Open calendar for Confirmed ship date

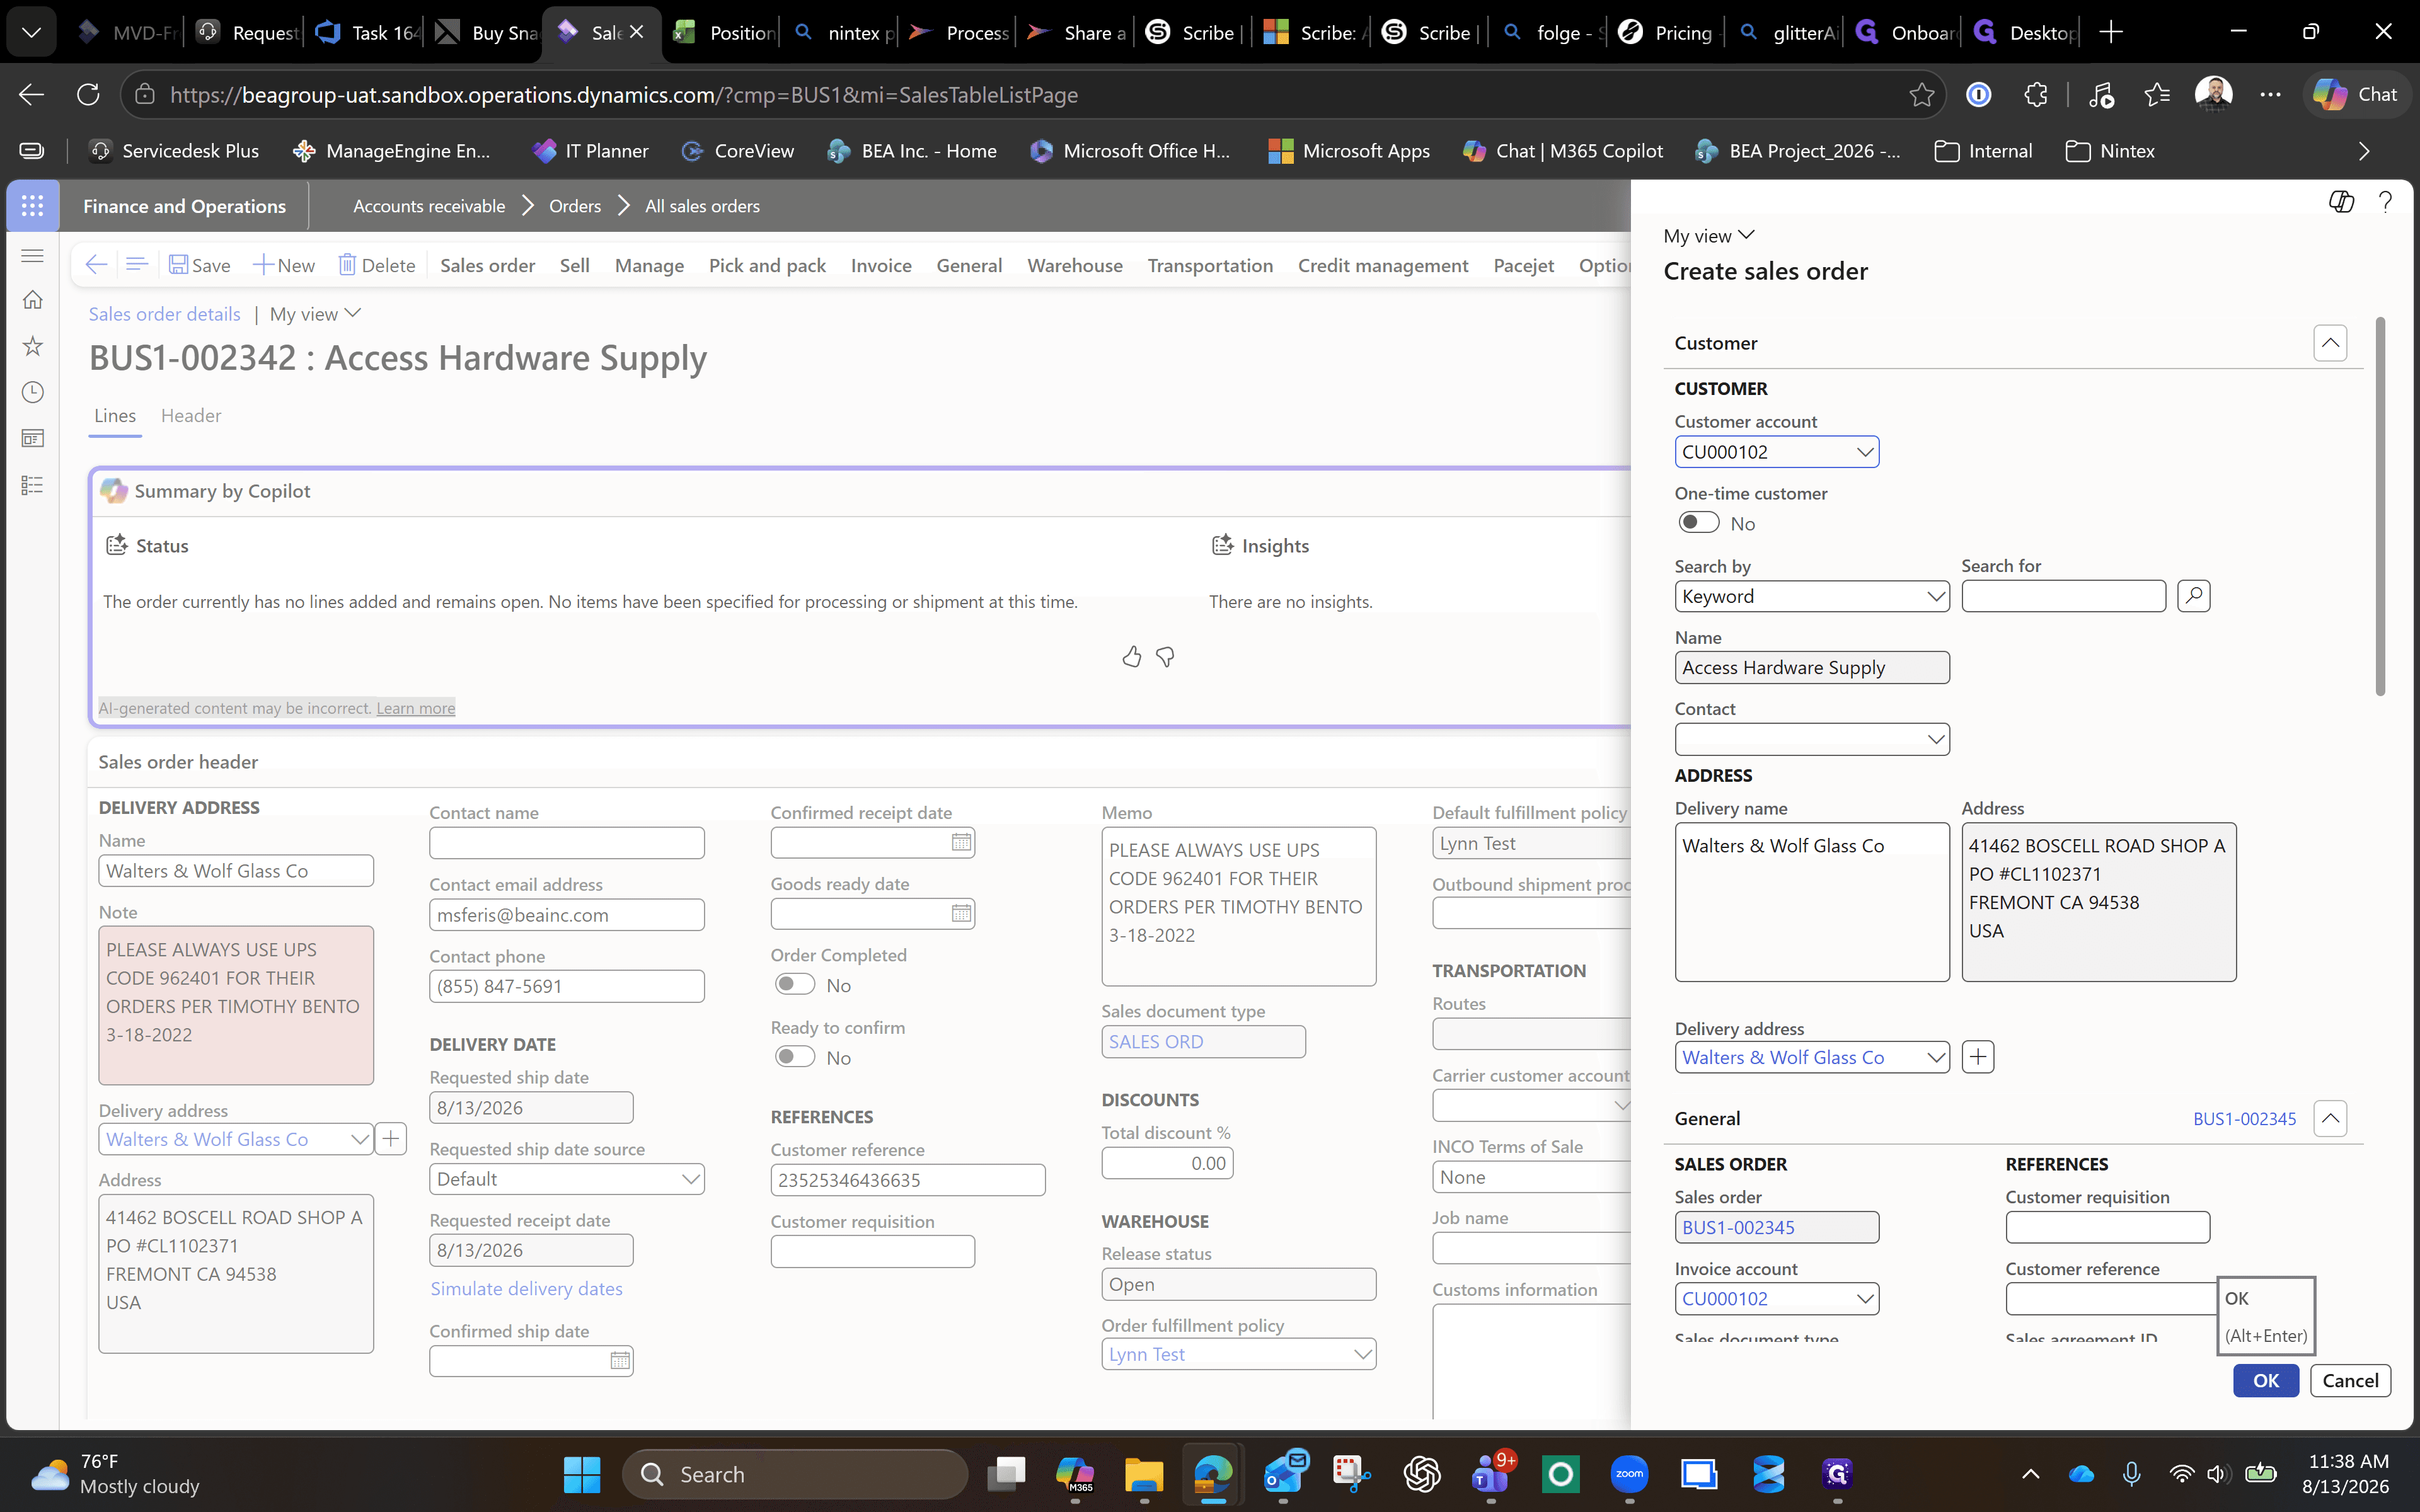pos(620,1361)
